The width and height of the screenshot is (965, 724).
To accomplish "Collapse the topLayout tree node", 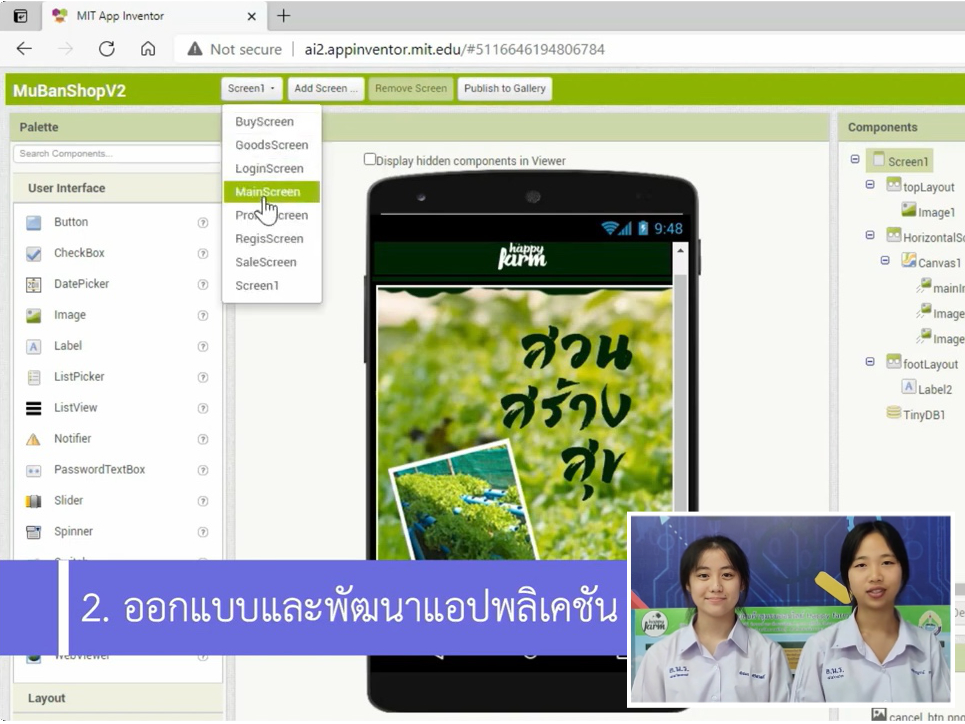I will point(870,185).
